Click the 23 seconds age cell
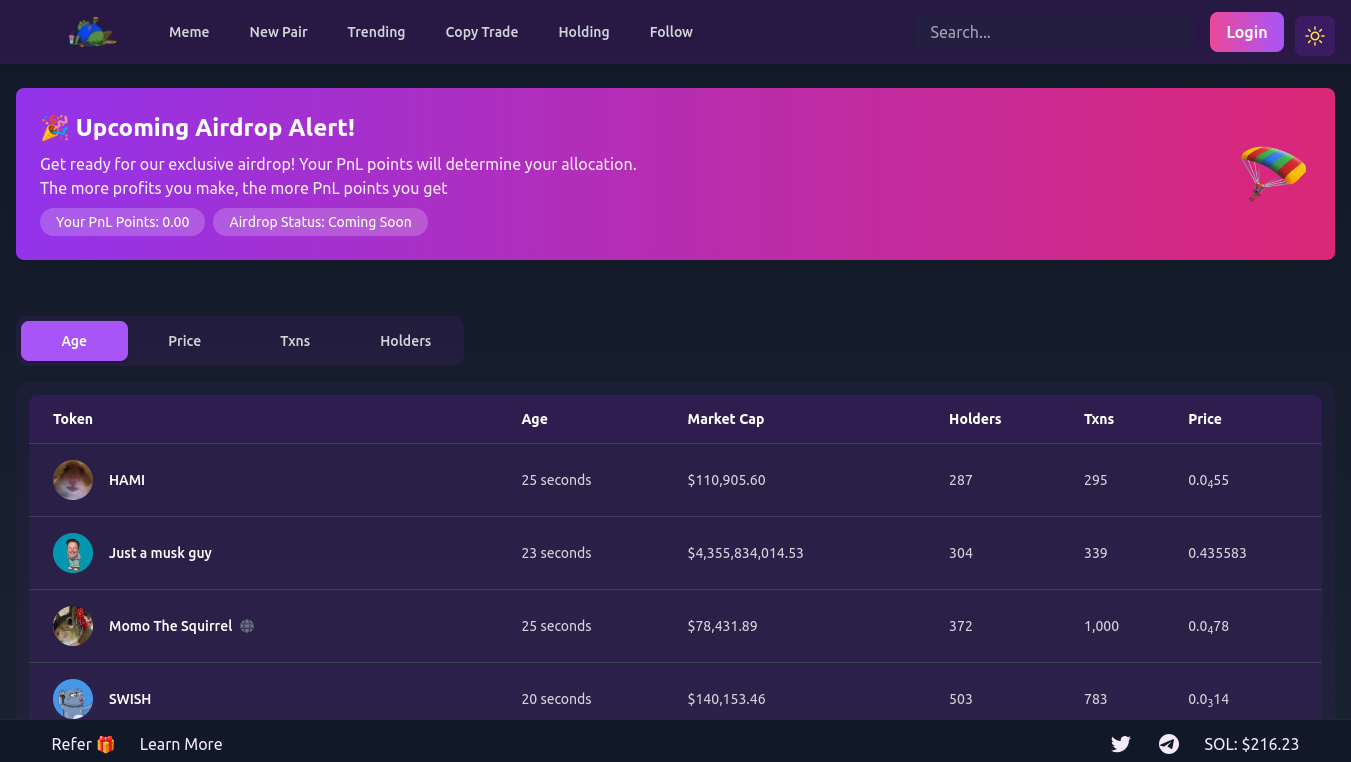Image resolution: width=1351 pixels, height=762 pixels. (556, 553)
